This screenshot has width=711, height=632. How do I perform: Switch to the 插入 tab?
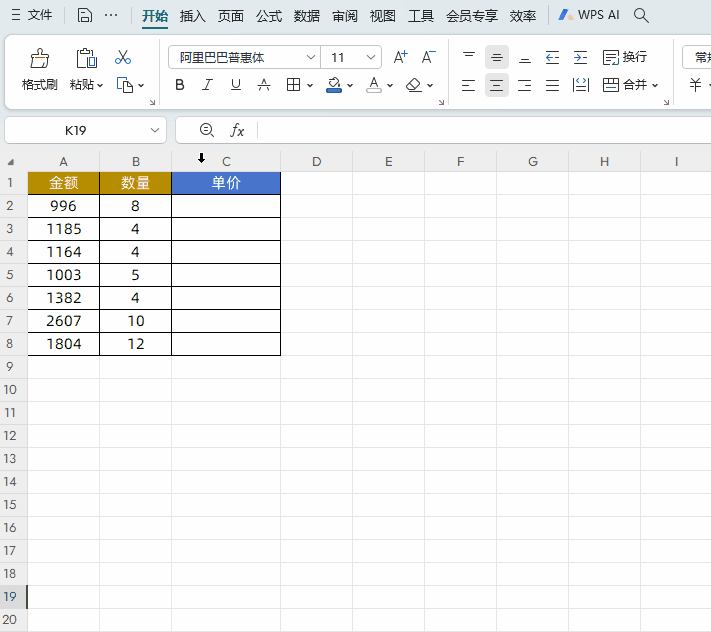(x=193, y=16)
